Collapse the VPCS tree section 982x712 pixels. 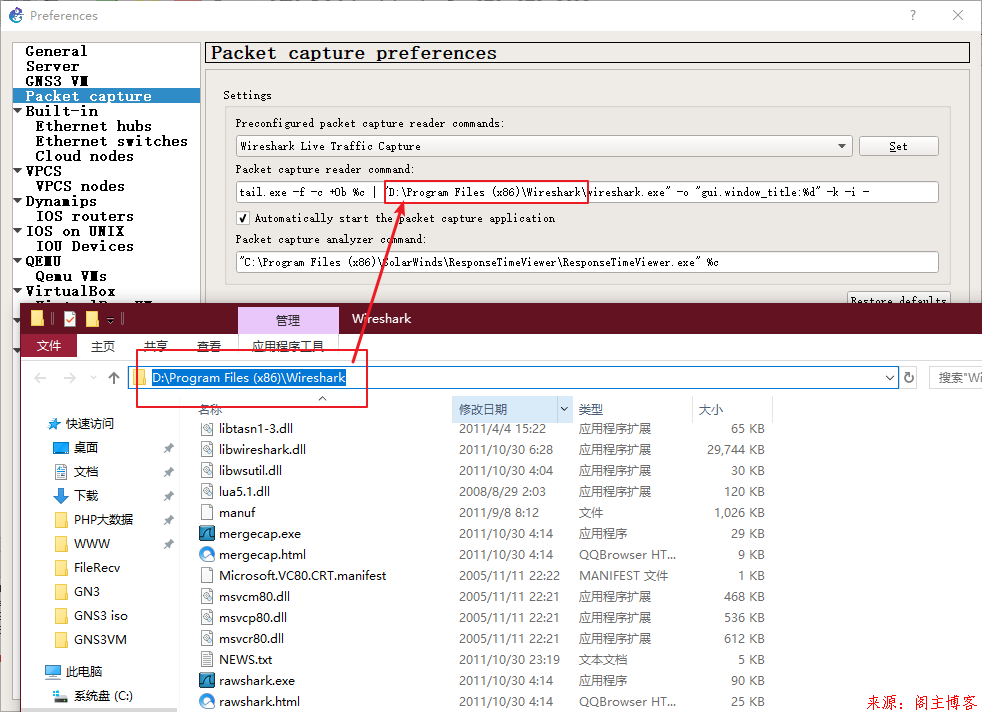click(18, 170)
